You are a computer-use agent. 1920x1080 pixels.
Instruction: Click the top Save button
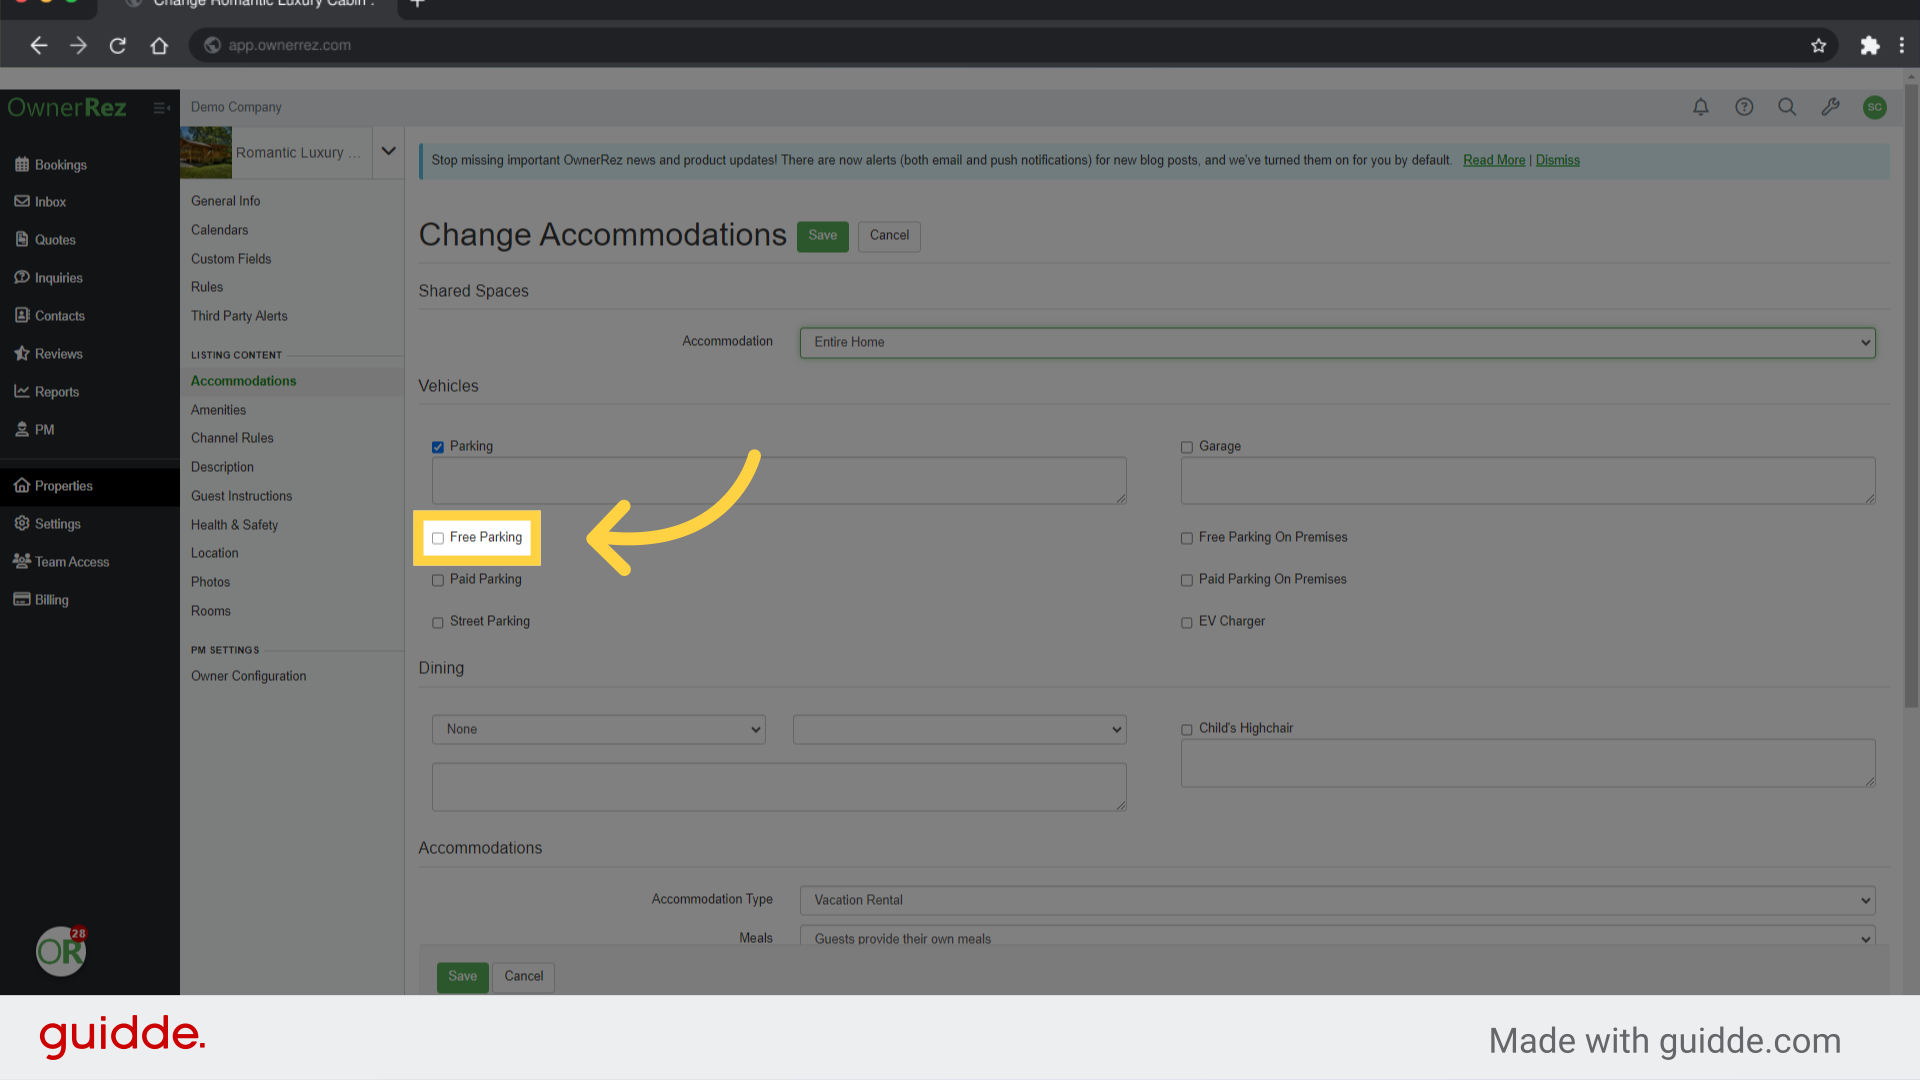(x=822, y=236)
